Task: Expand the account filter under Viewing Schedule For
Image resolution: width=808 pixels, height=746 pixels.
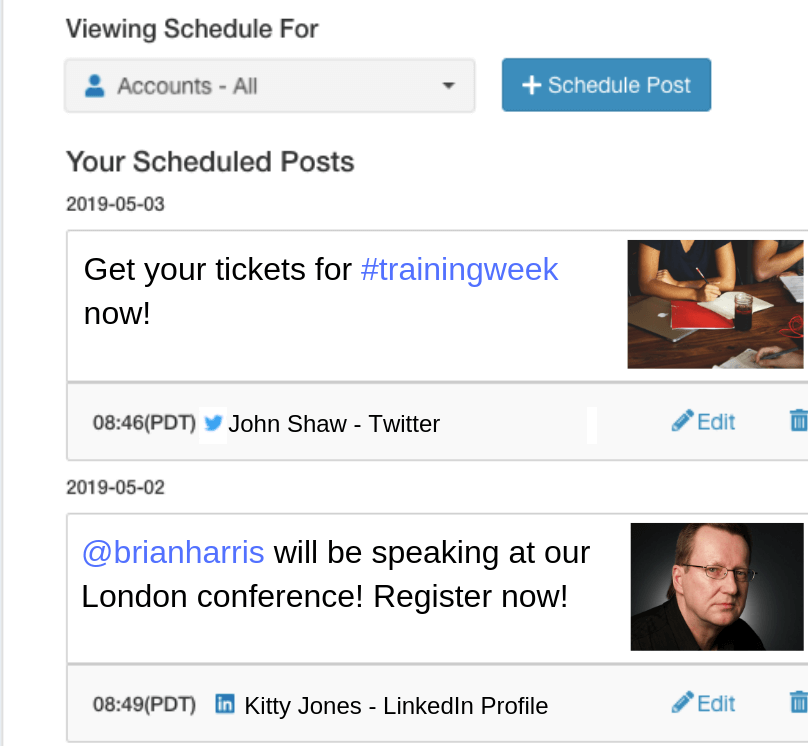Action: [x=269, y=86]
